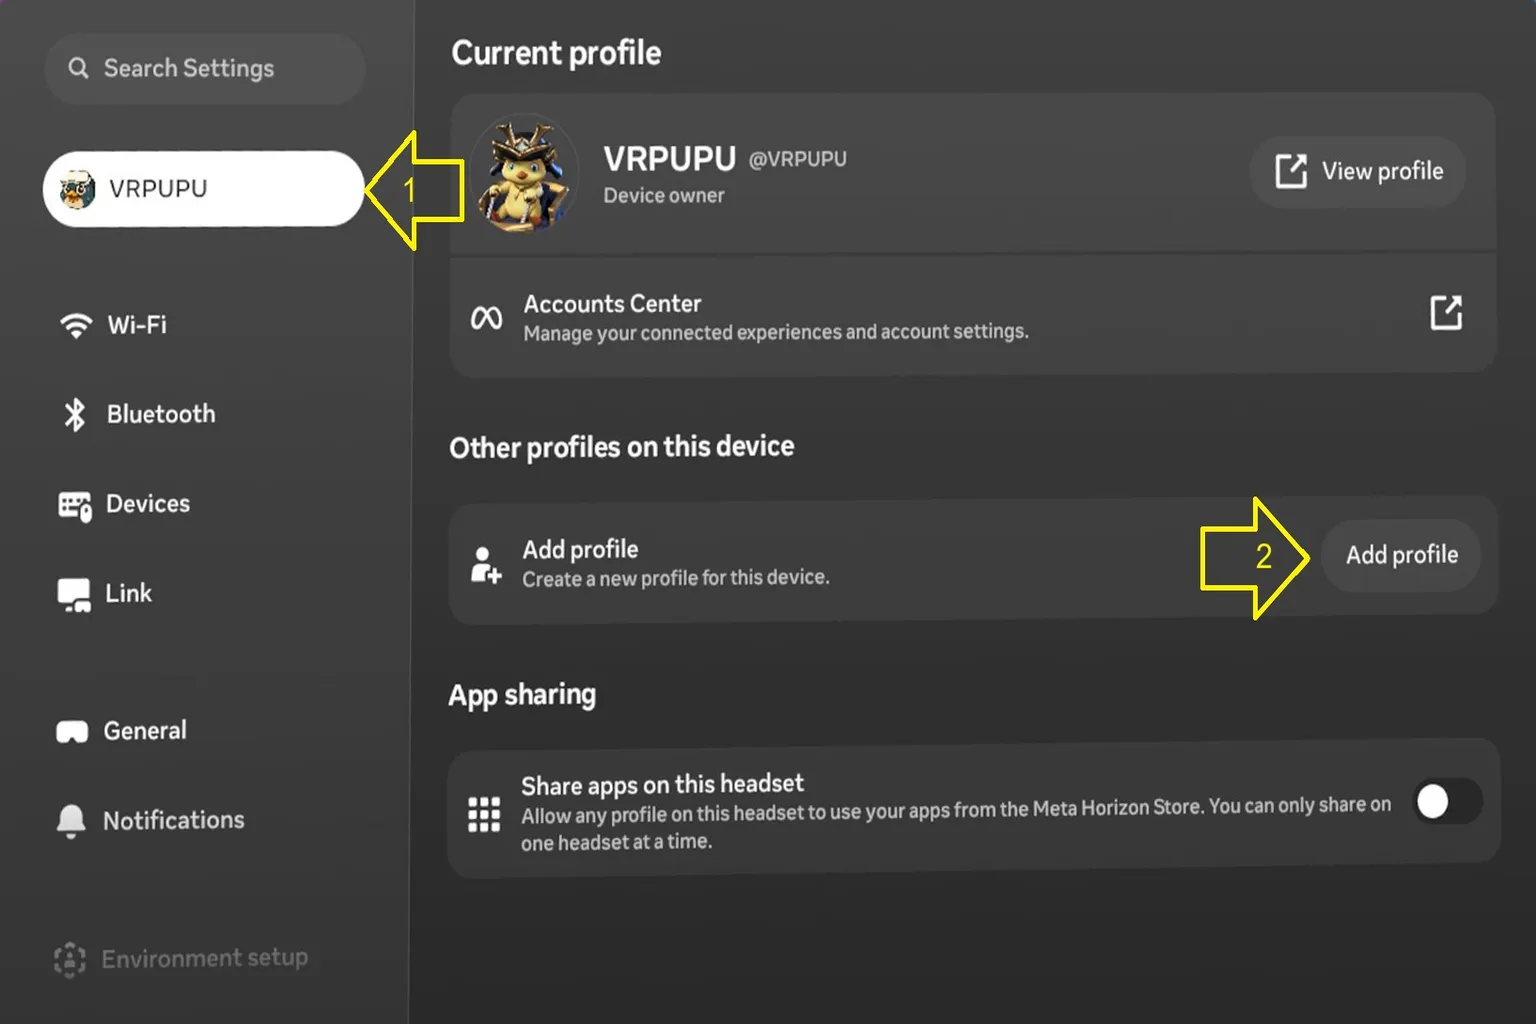Click Accounts Center external-link icon
1536x1024 pixels.
click(1446, 313)
